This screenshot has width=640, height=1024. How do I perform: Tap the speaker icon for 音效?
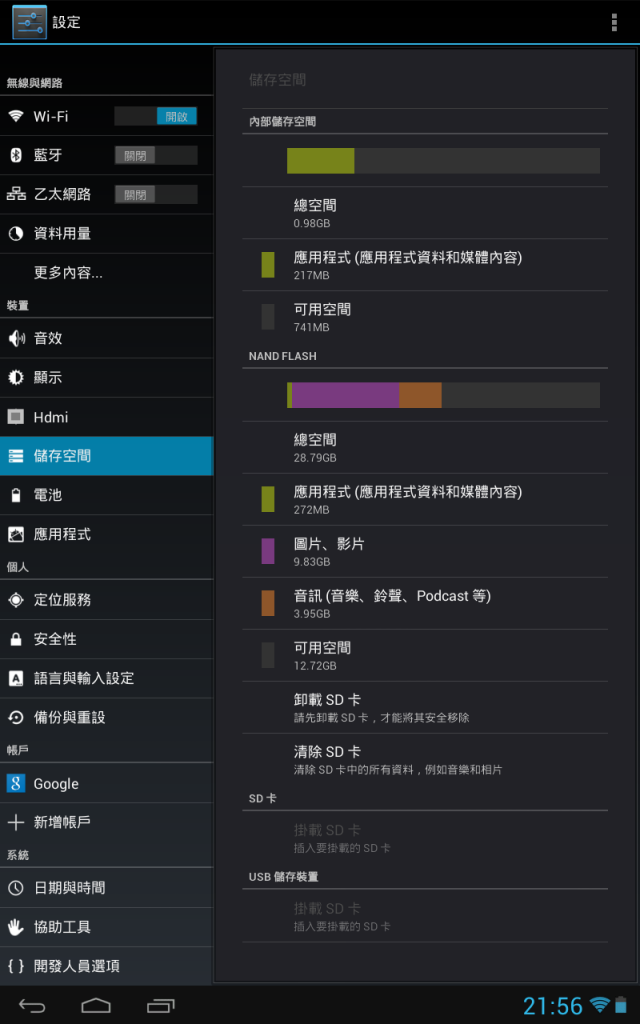16,338
